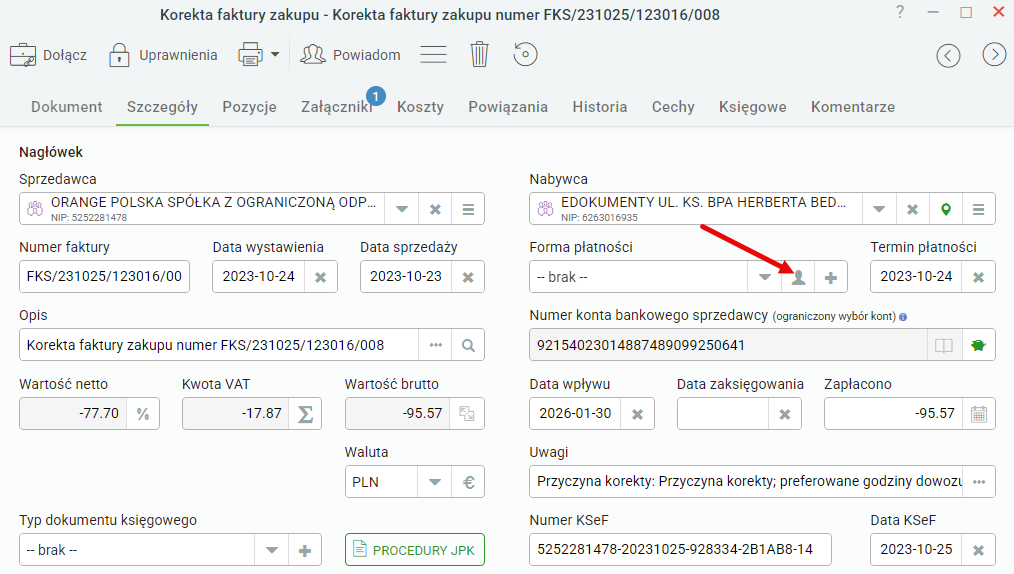Expand the Forma płatności dropdown

764,277
